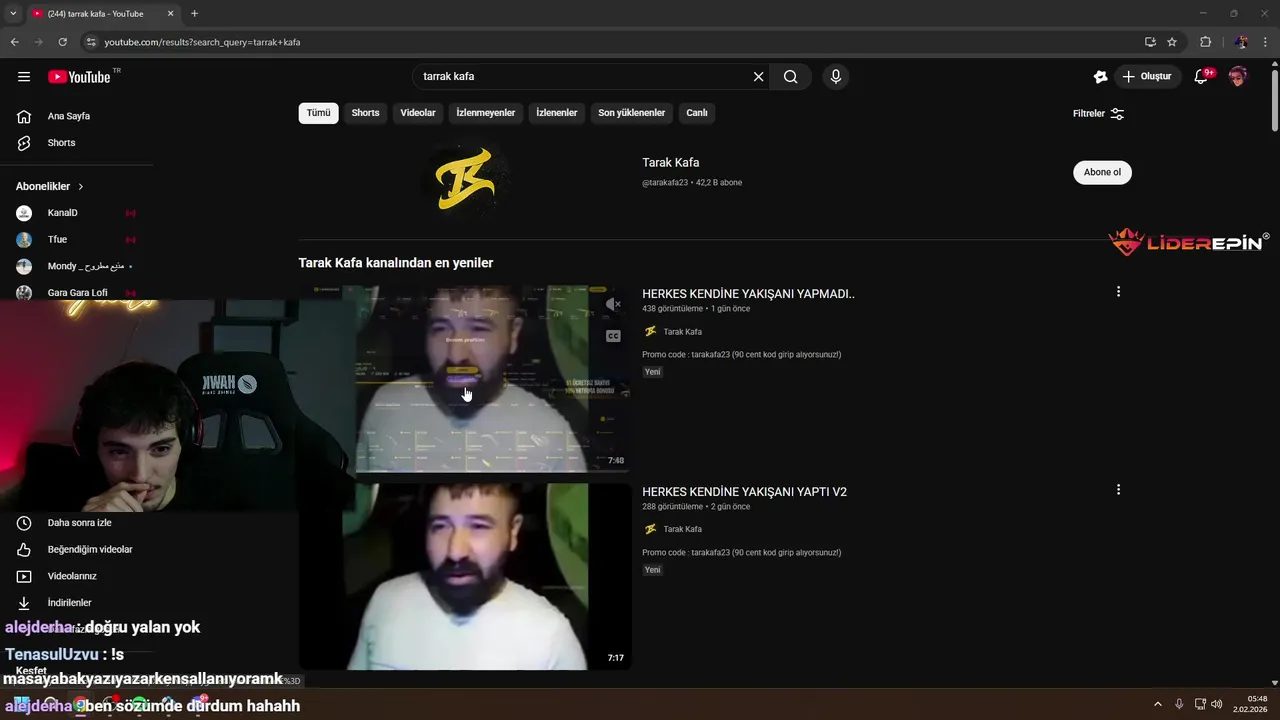Toggle captions CC on first video preview
The width and height of the screenshot is (1280, 720).
pyautogui.click(x=613, y=336)
